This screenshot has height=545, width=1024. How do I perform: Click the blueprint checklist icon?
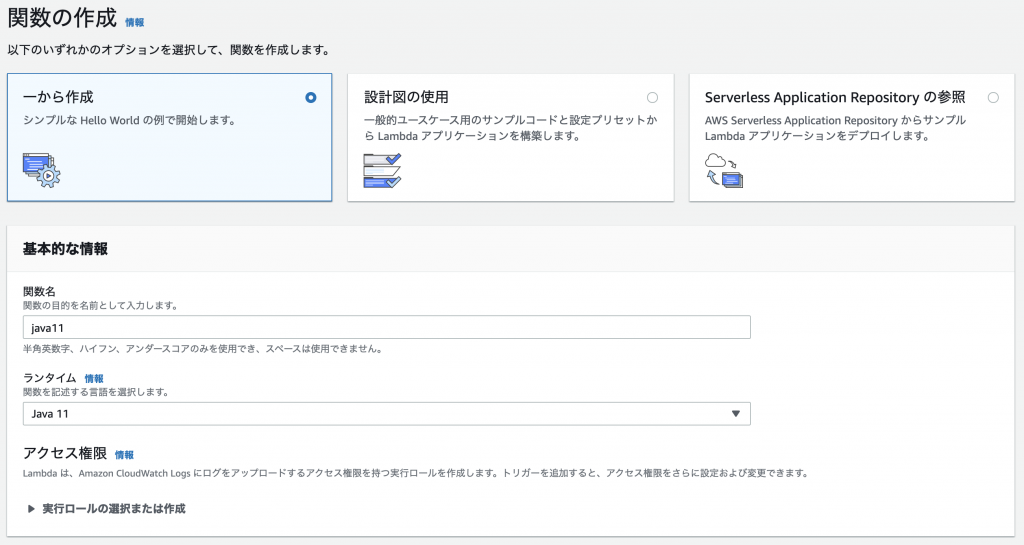pyautogui.click(x=382, y=170)
